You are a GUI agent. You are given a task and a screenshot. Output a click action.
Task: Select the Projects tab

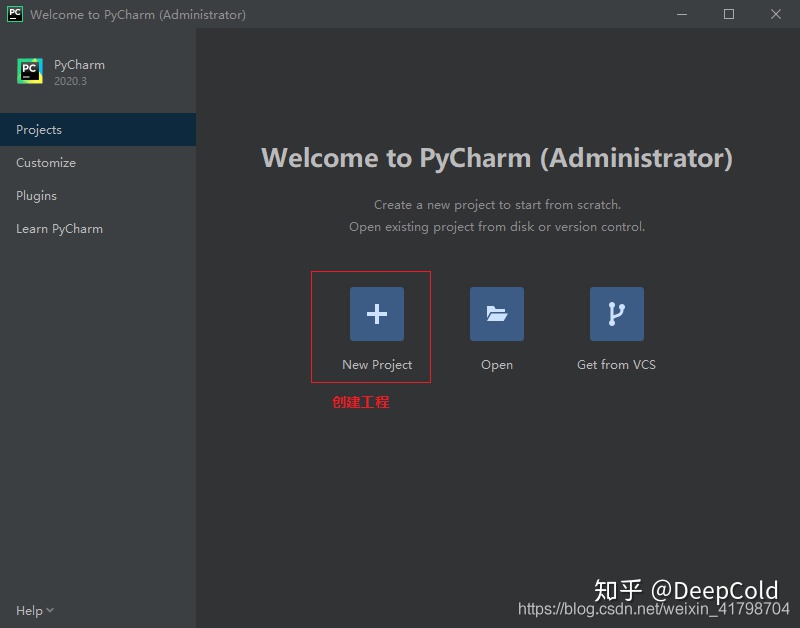(x=98, y=130)
